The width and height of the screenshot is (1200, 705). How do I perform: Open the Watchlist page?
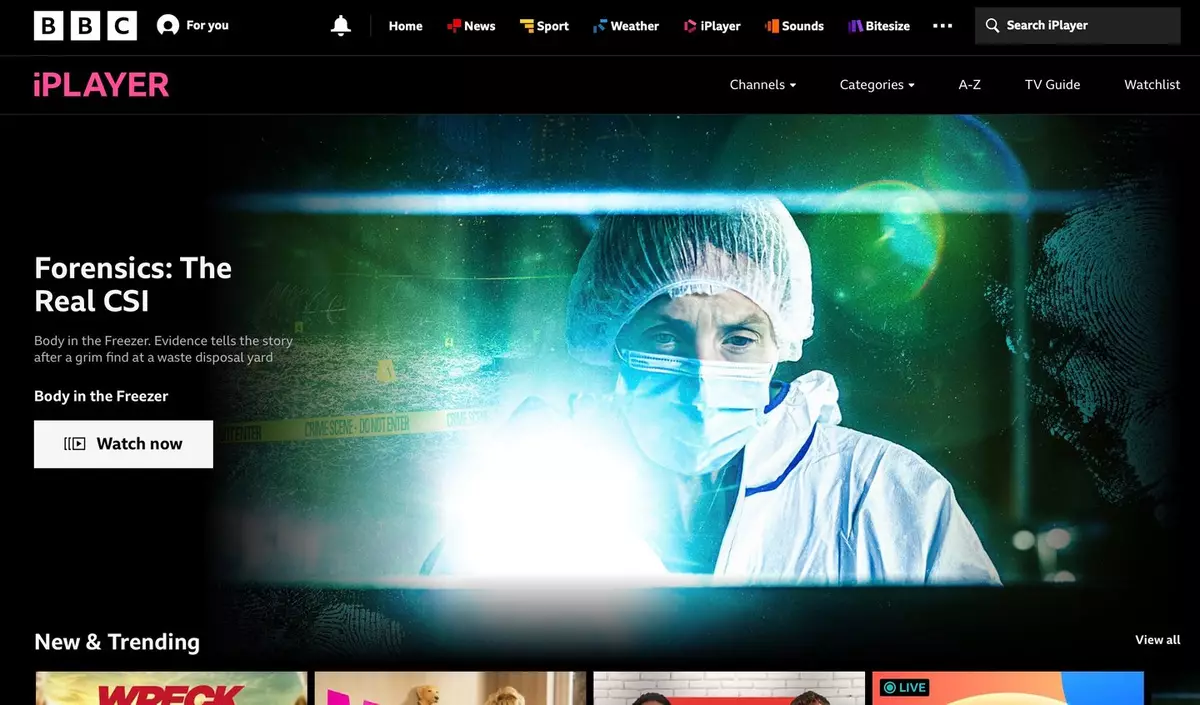(1151, 85)
